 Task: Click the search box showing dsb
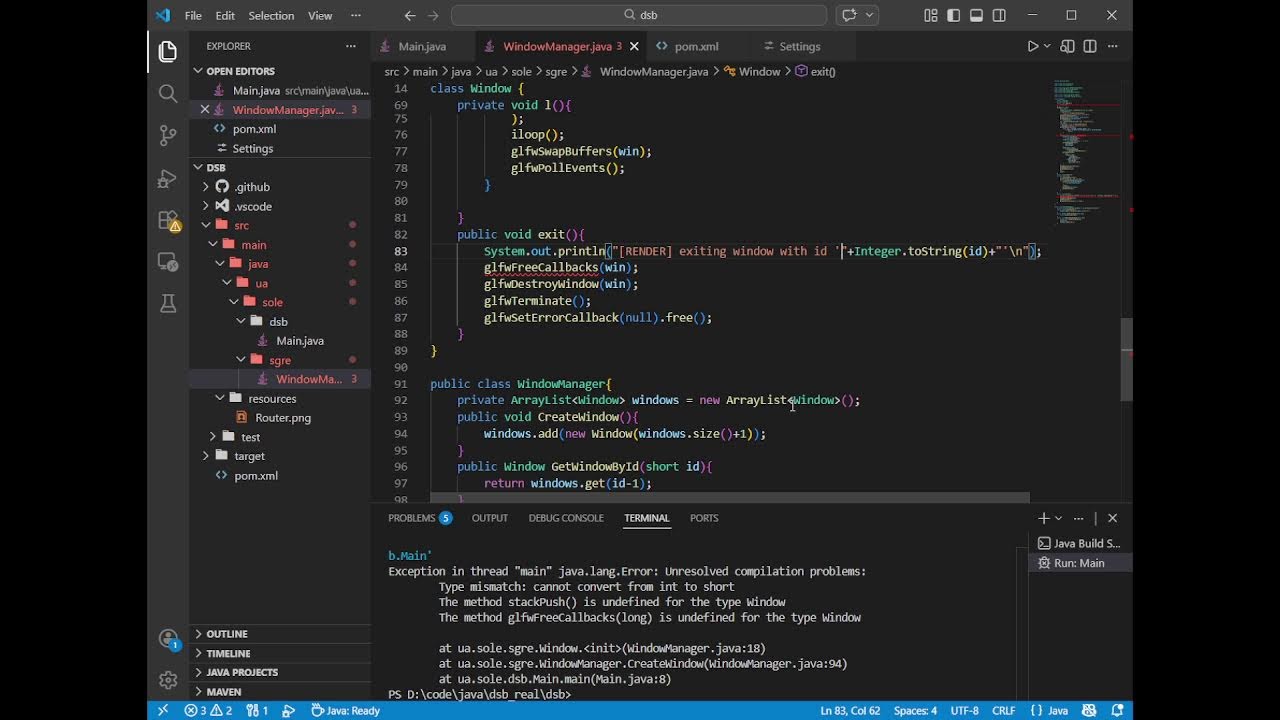pyautogui.click(x=639, y=15)
